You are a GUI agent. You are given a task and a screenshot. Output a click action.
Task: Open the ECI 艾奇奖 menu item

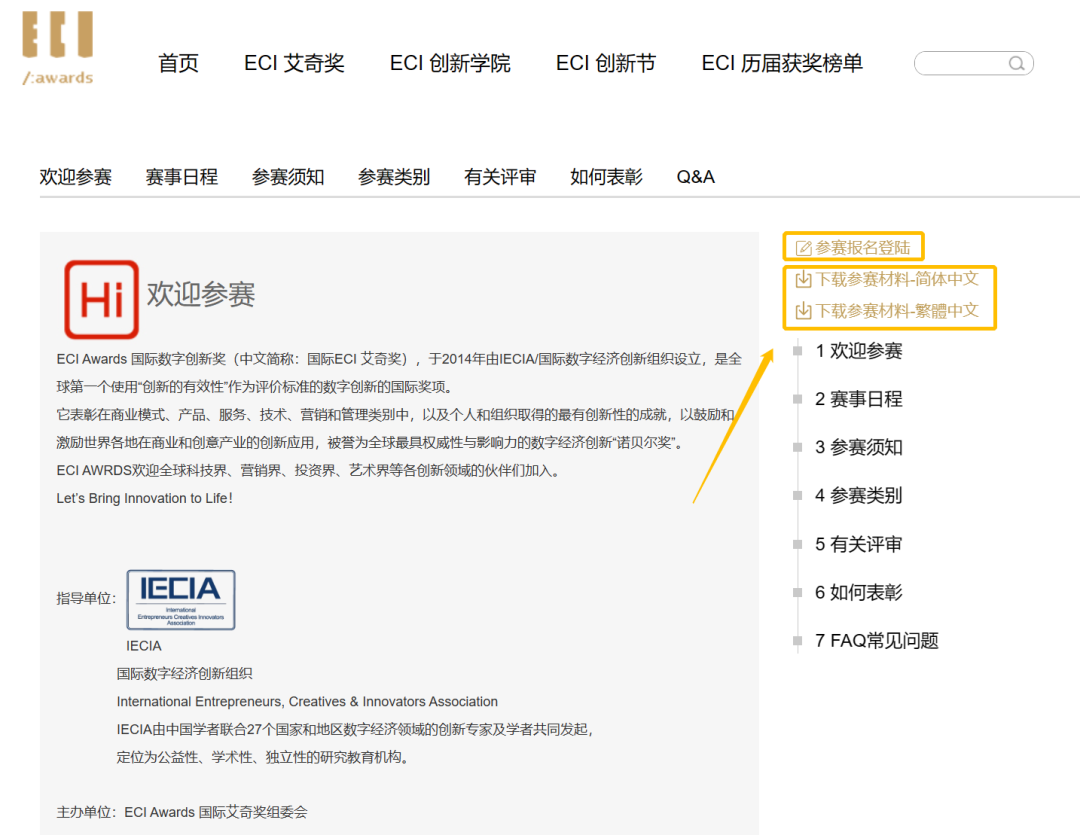[294, 62]
